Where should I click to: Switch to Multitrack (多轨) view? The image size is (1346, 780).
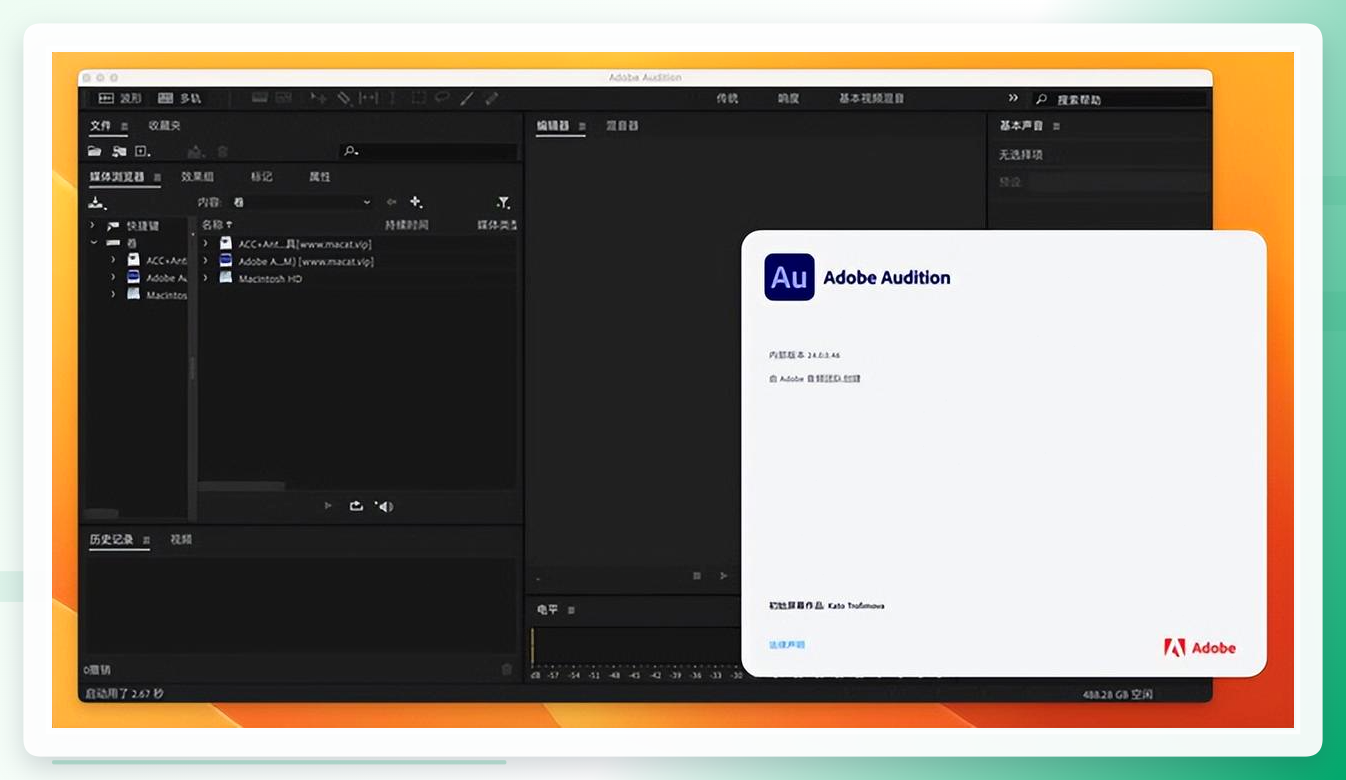[x=180, y=98]
